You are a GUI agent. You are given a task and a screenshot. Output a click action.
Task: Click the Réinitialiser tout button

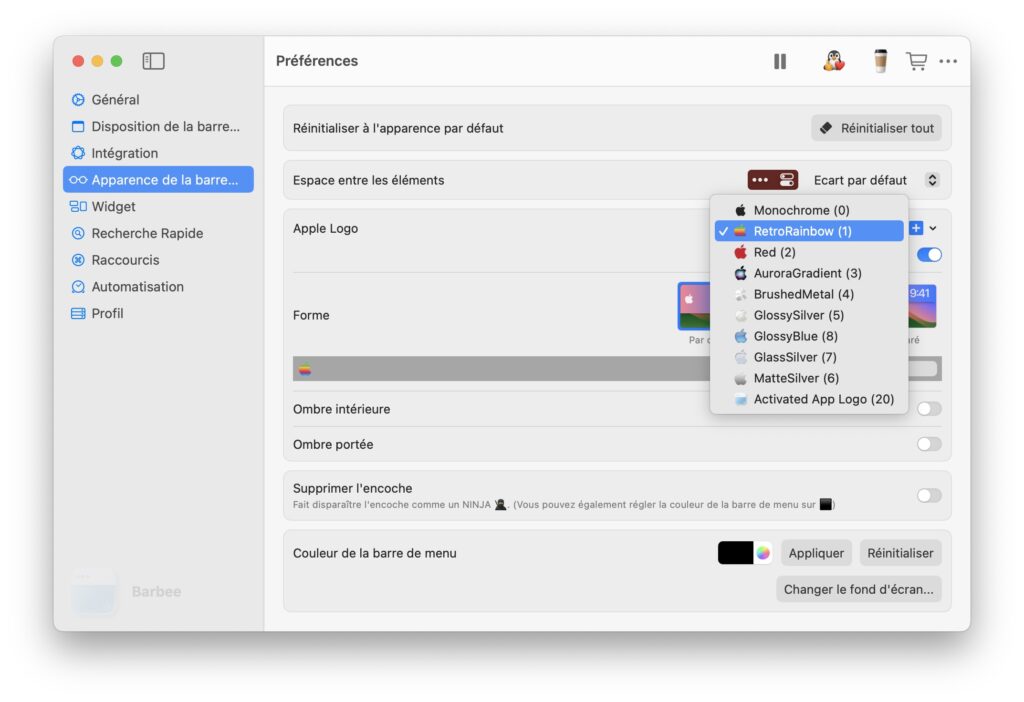876,128
